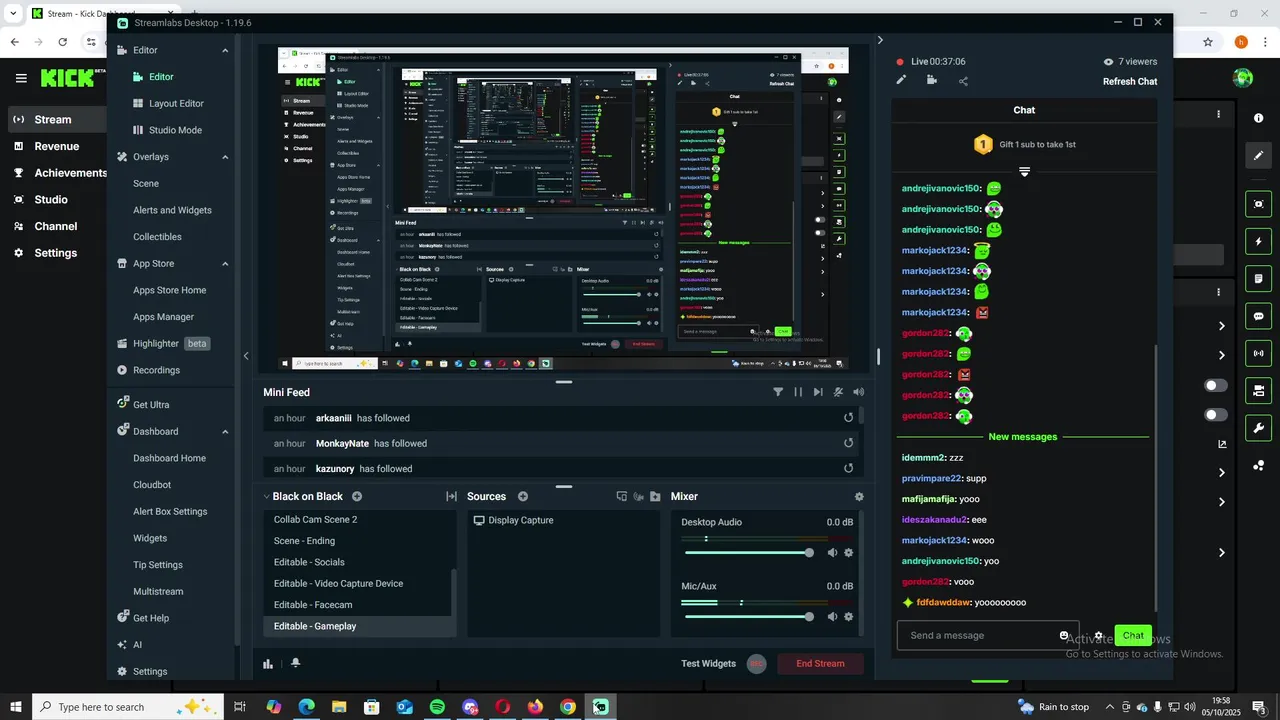Click Test Widgets

[x=709, y=663]
